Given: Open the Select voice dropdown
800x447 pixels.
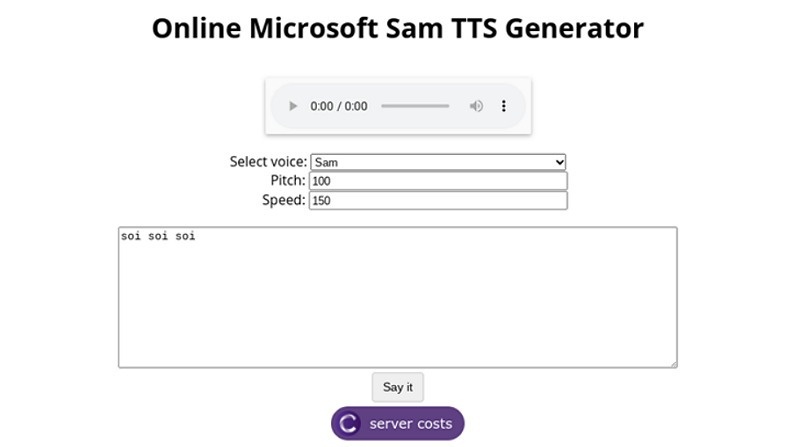Looking at the screenshot, I should pyautogui.click(x=438, y=162).
